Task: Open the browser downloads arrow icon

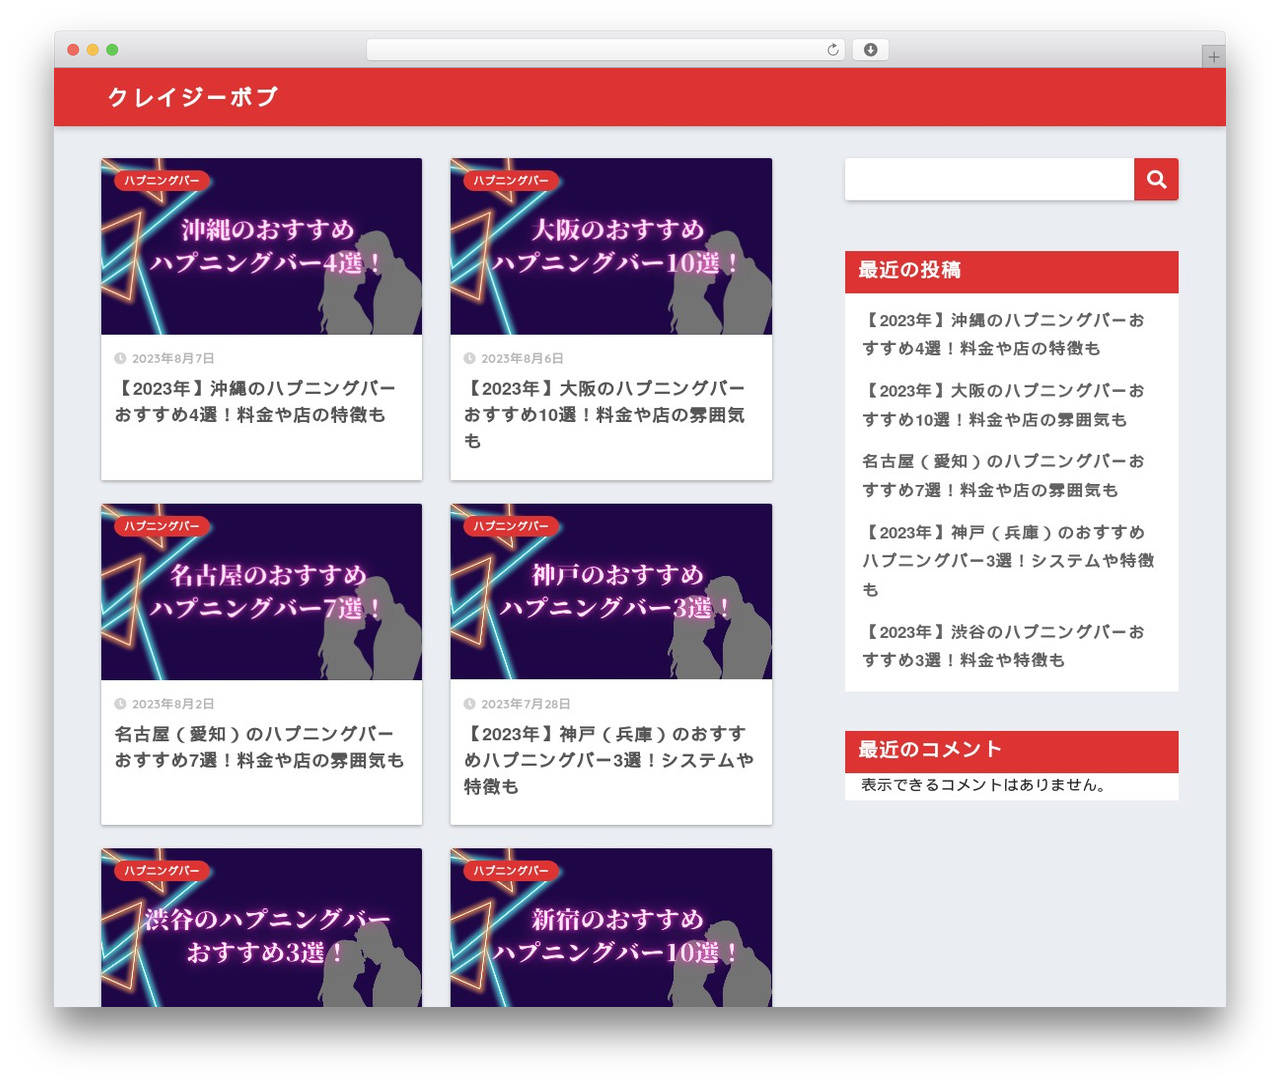Action: 870,50
